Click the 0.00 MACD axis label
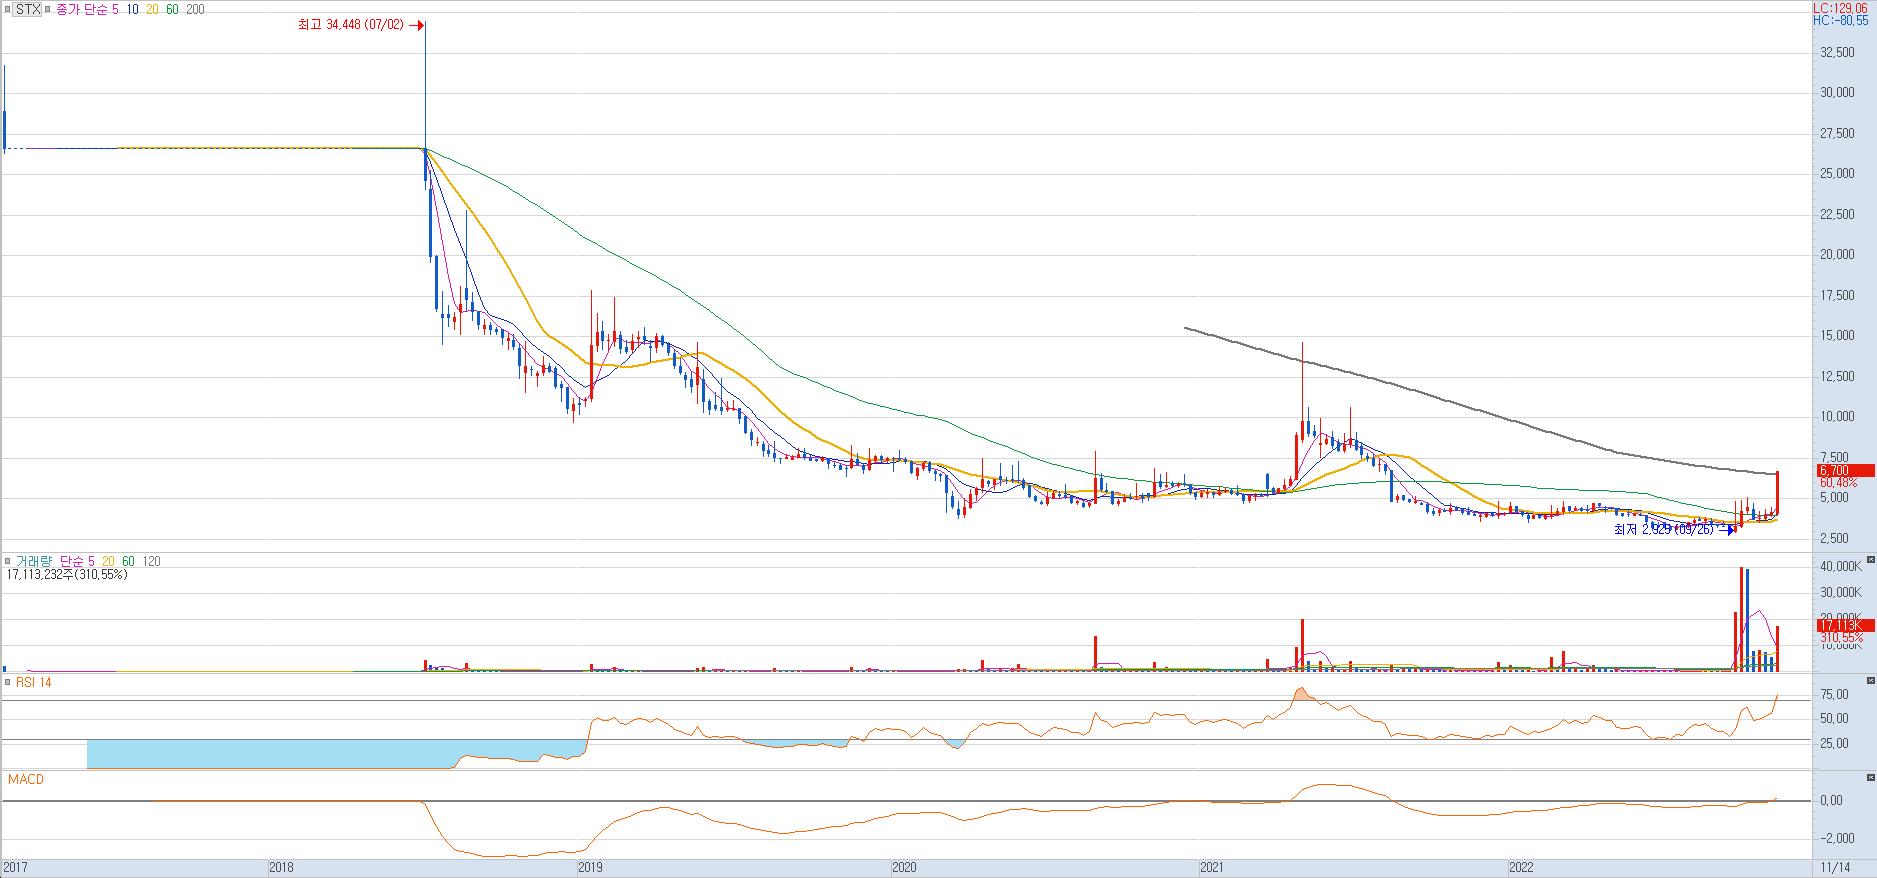The height and width of the screenshot is (878, 1877). pyautogui.click(x=1832, y=801)
